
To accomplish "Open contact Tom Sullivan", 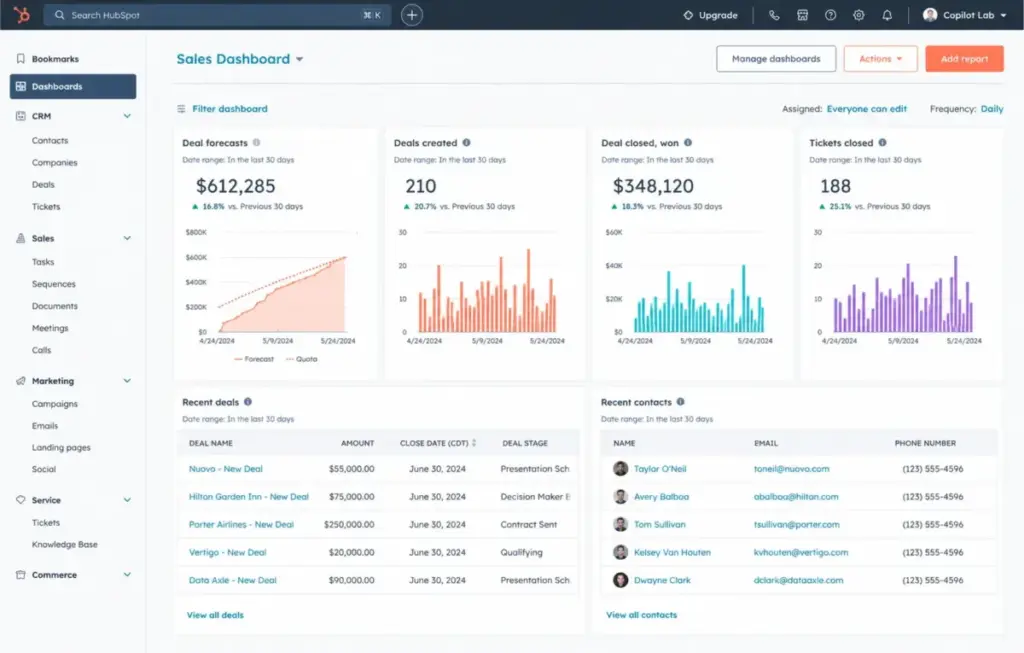I will [660, 524].
